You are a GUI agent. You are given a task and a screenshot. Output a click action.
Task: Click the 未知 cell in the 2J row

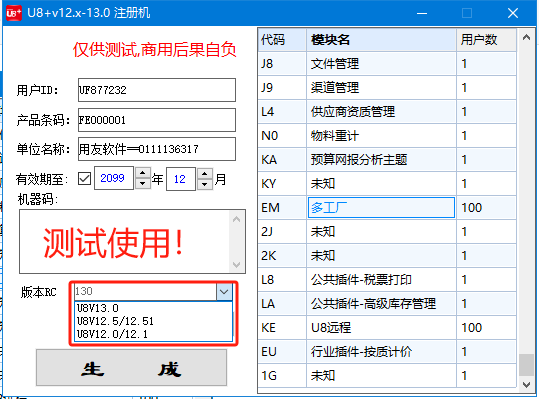pyautogui.click(x=381, y=232)
